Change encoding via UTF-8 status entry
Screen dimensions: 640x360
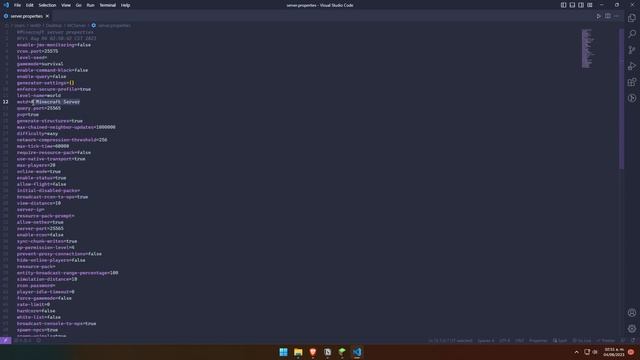tap(504, 340)
